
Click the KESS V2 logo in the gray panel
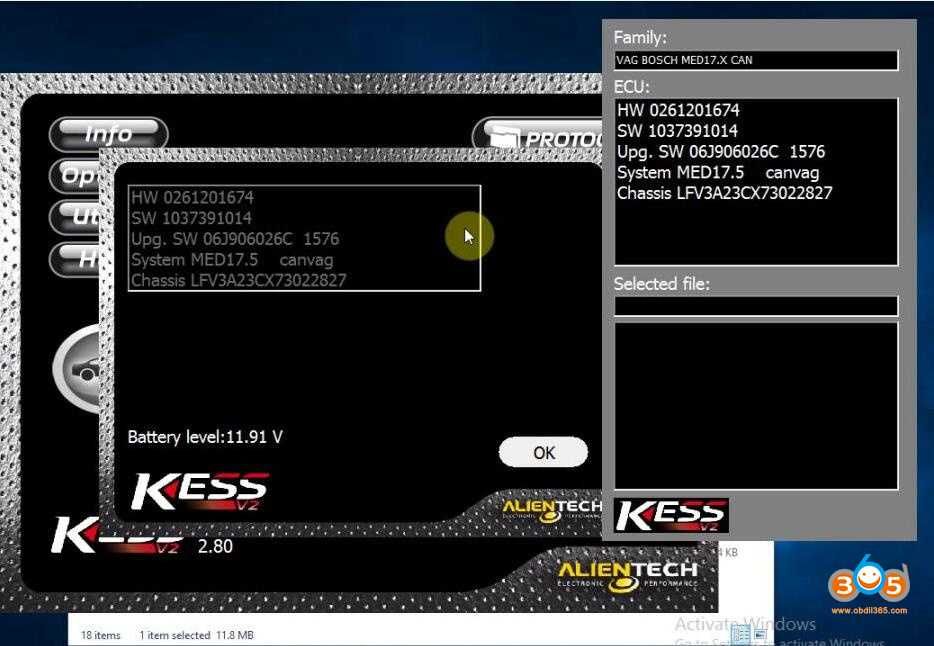tap(671, 516)
